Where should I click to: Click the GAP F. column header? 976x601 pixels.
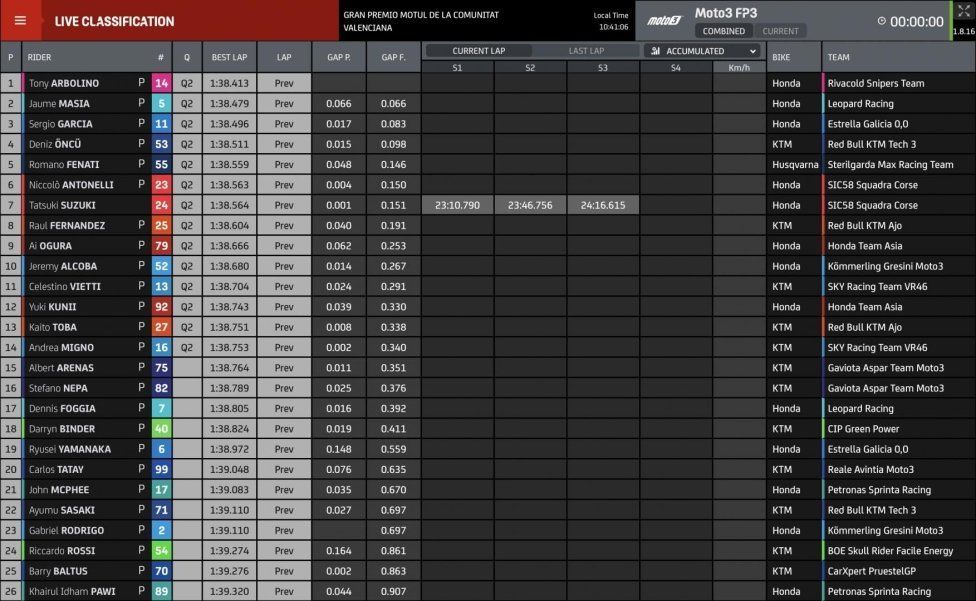(393, 57)
